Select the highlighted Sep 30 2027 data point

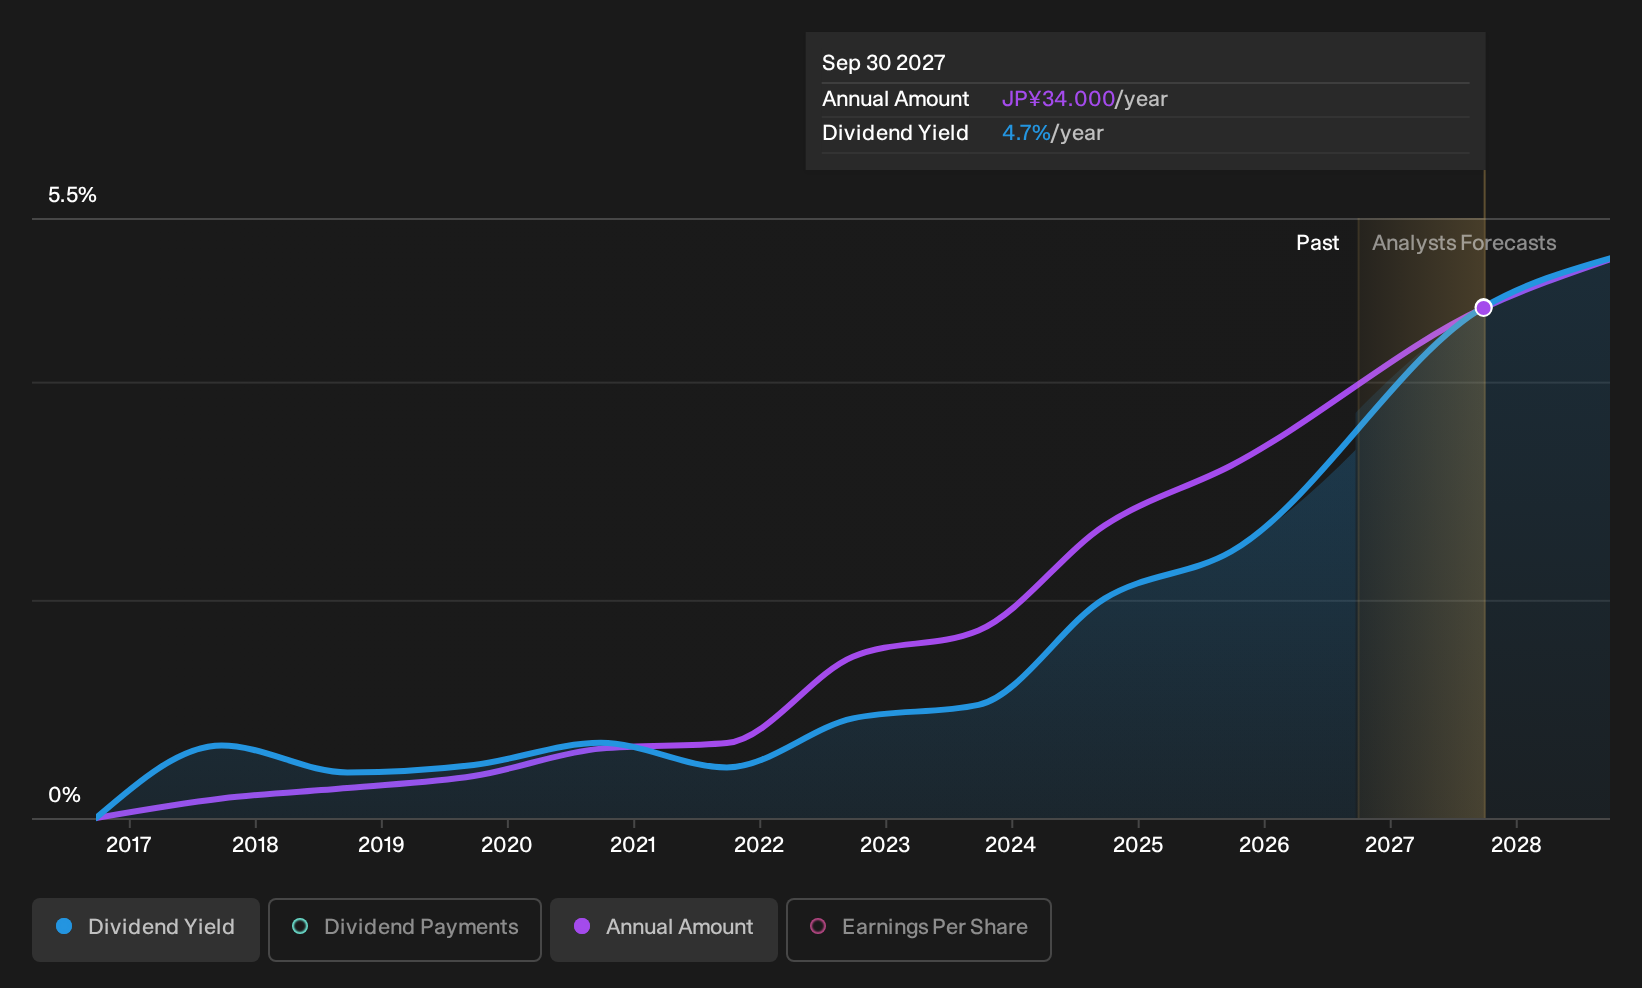(1484, 307)
